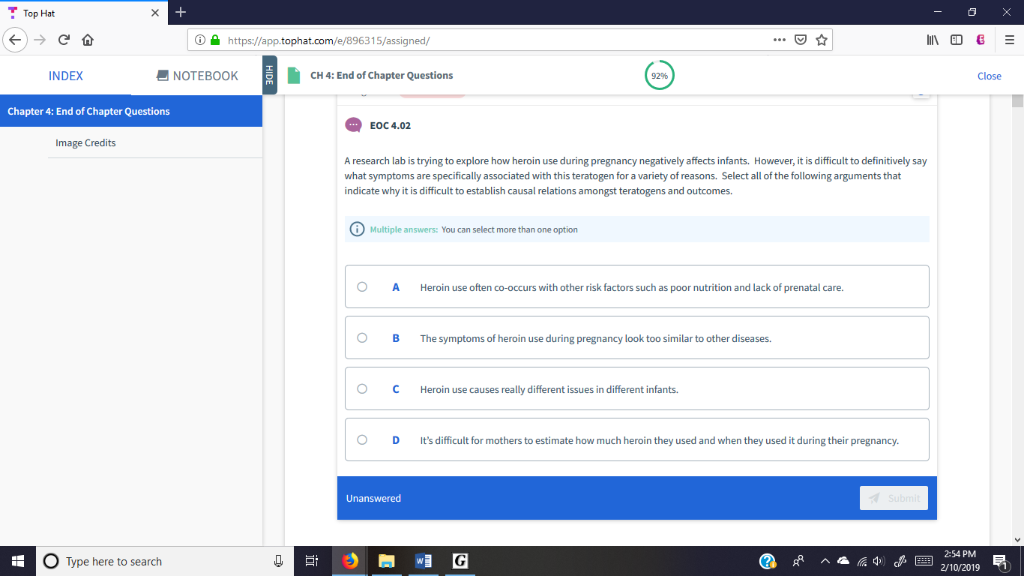
Task: Open Windows Start menu
Action: click(x=18, y=561)
